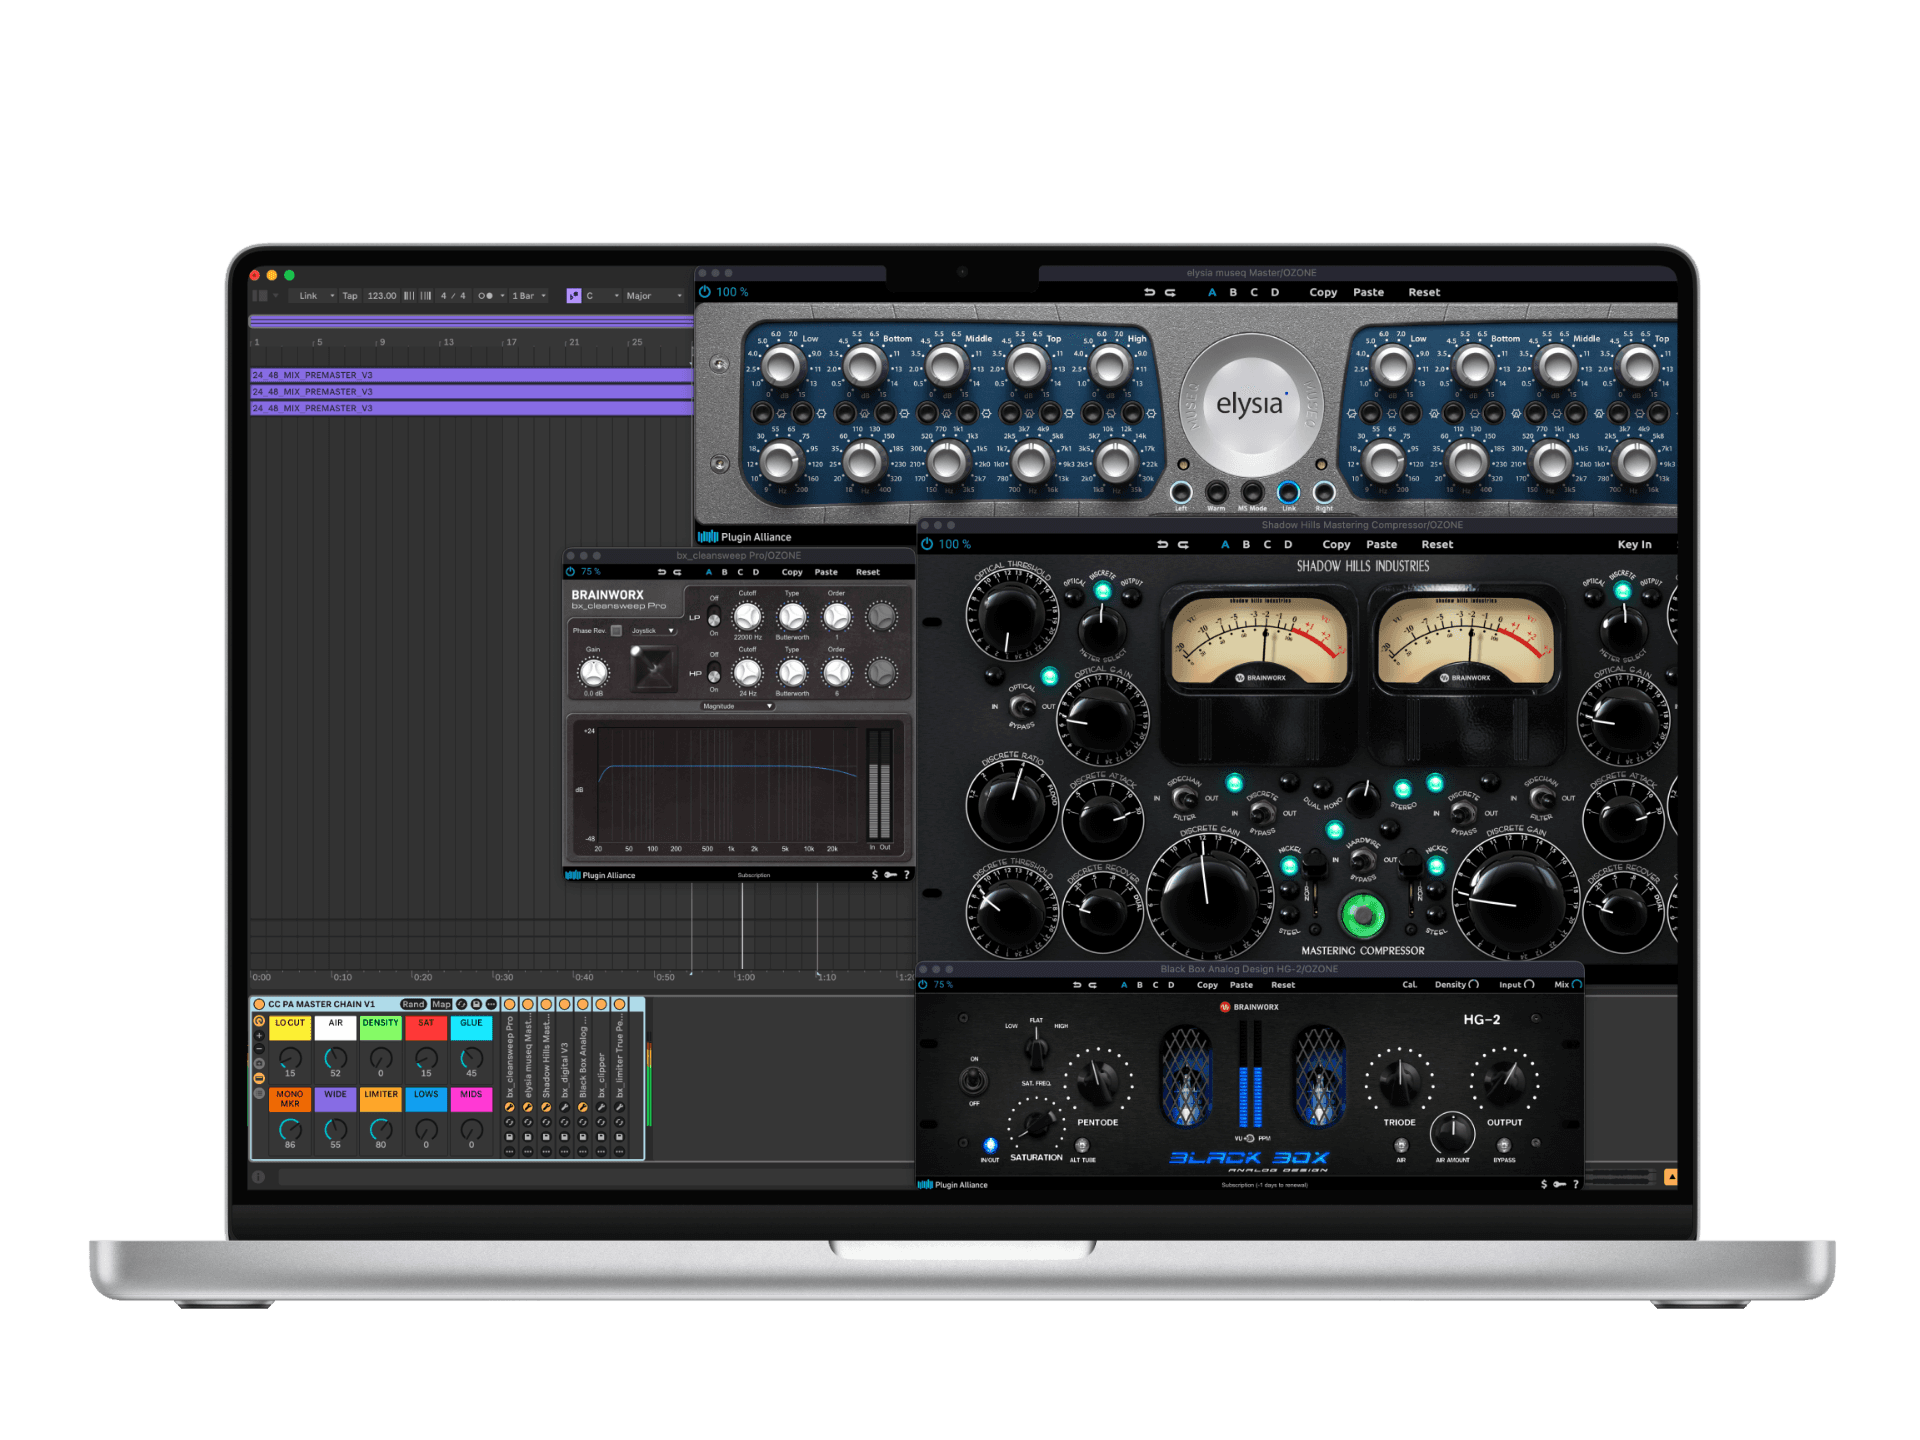
Task: Click Reset in Shadow Hills toolbar
Action: point(1437,544)
